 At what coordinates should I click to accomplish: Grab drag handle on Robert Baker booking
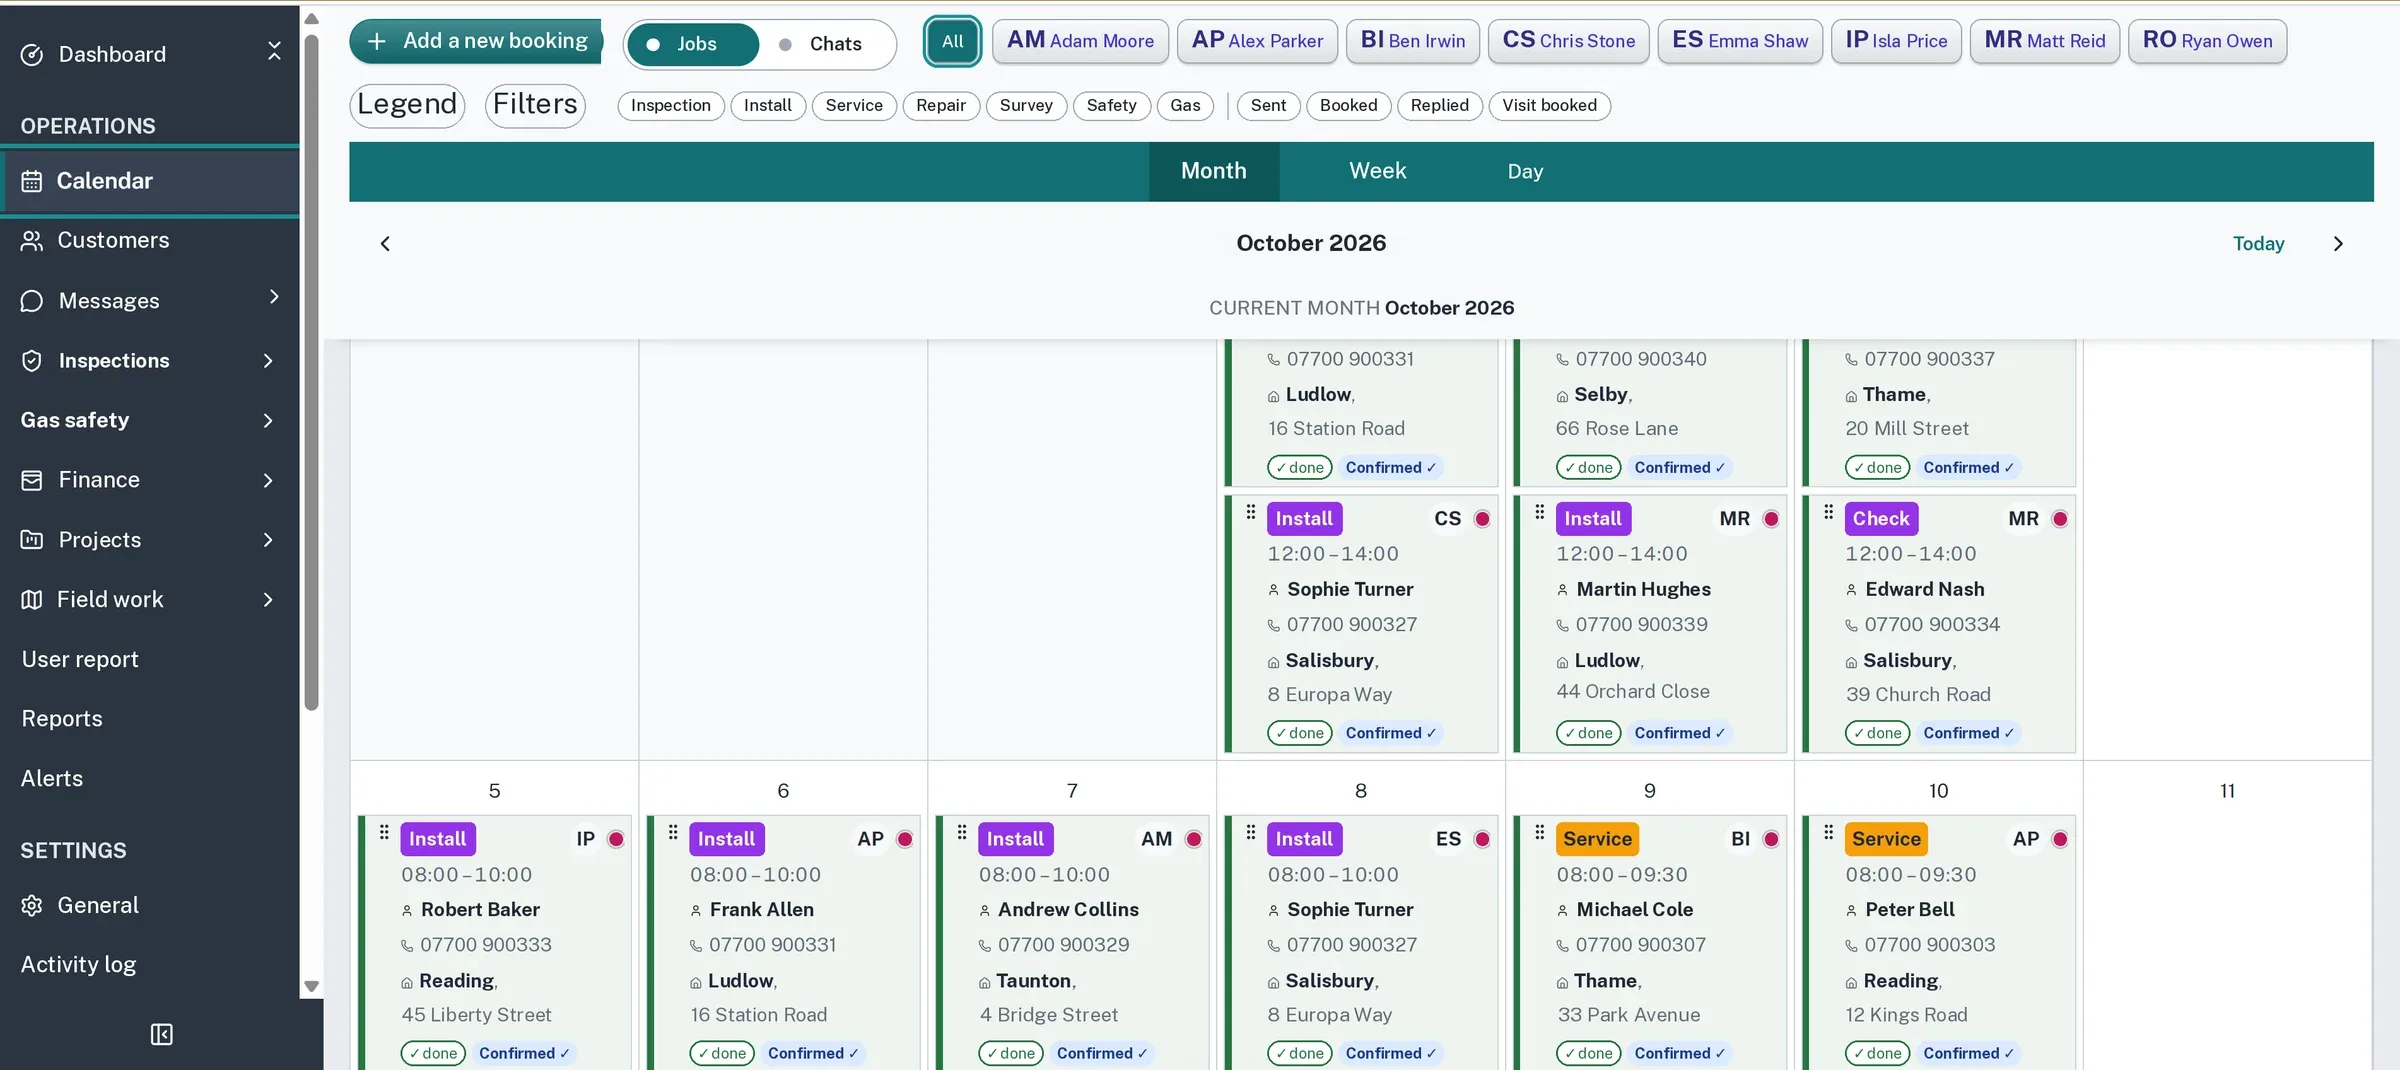384,832
